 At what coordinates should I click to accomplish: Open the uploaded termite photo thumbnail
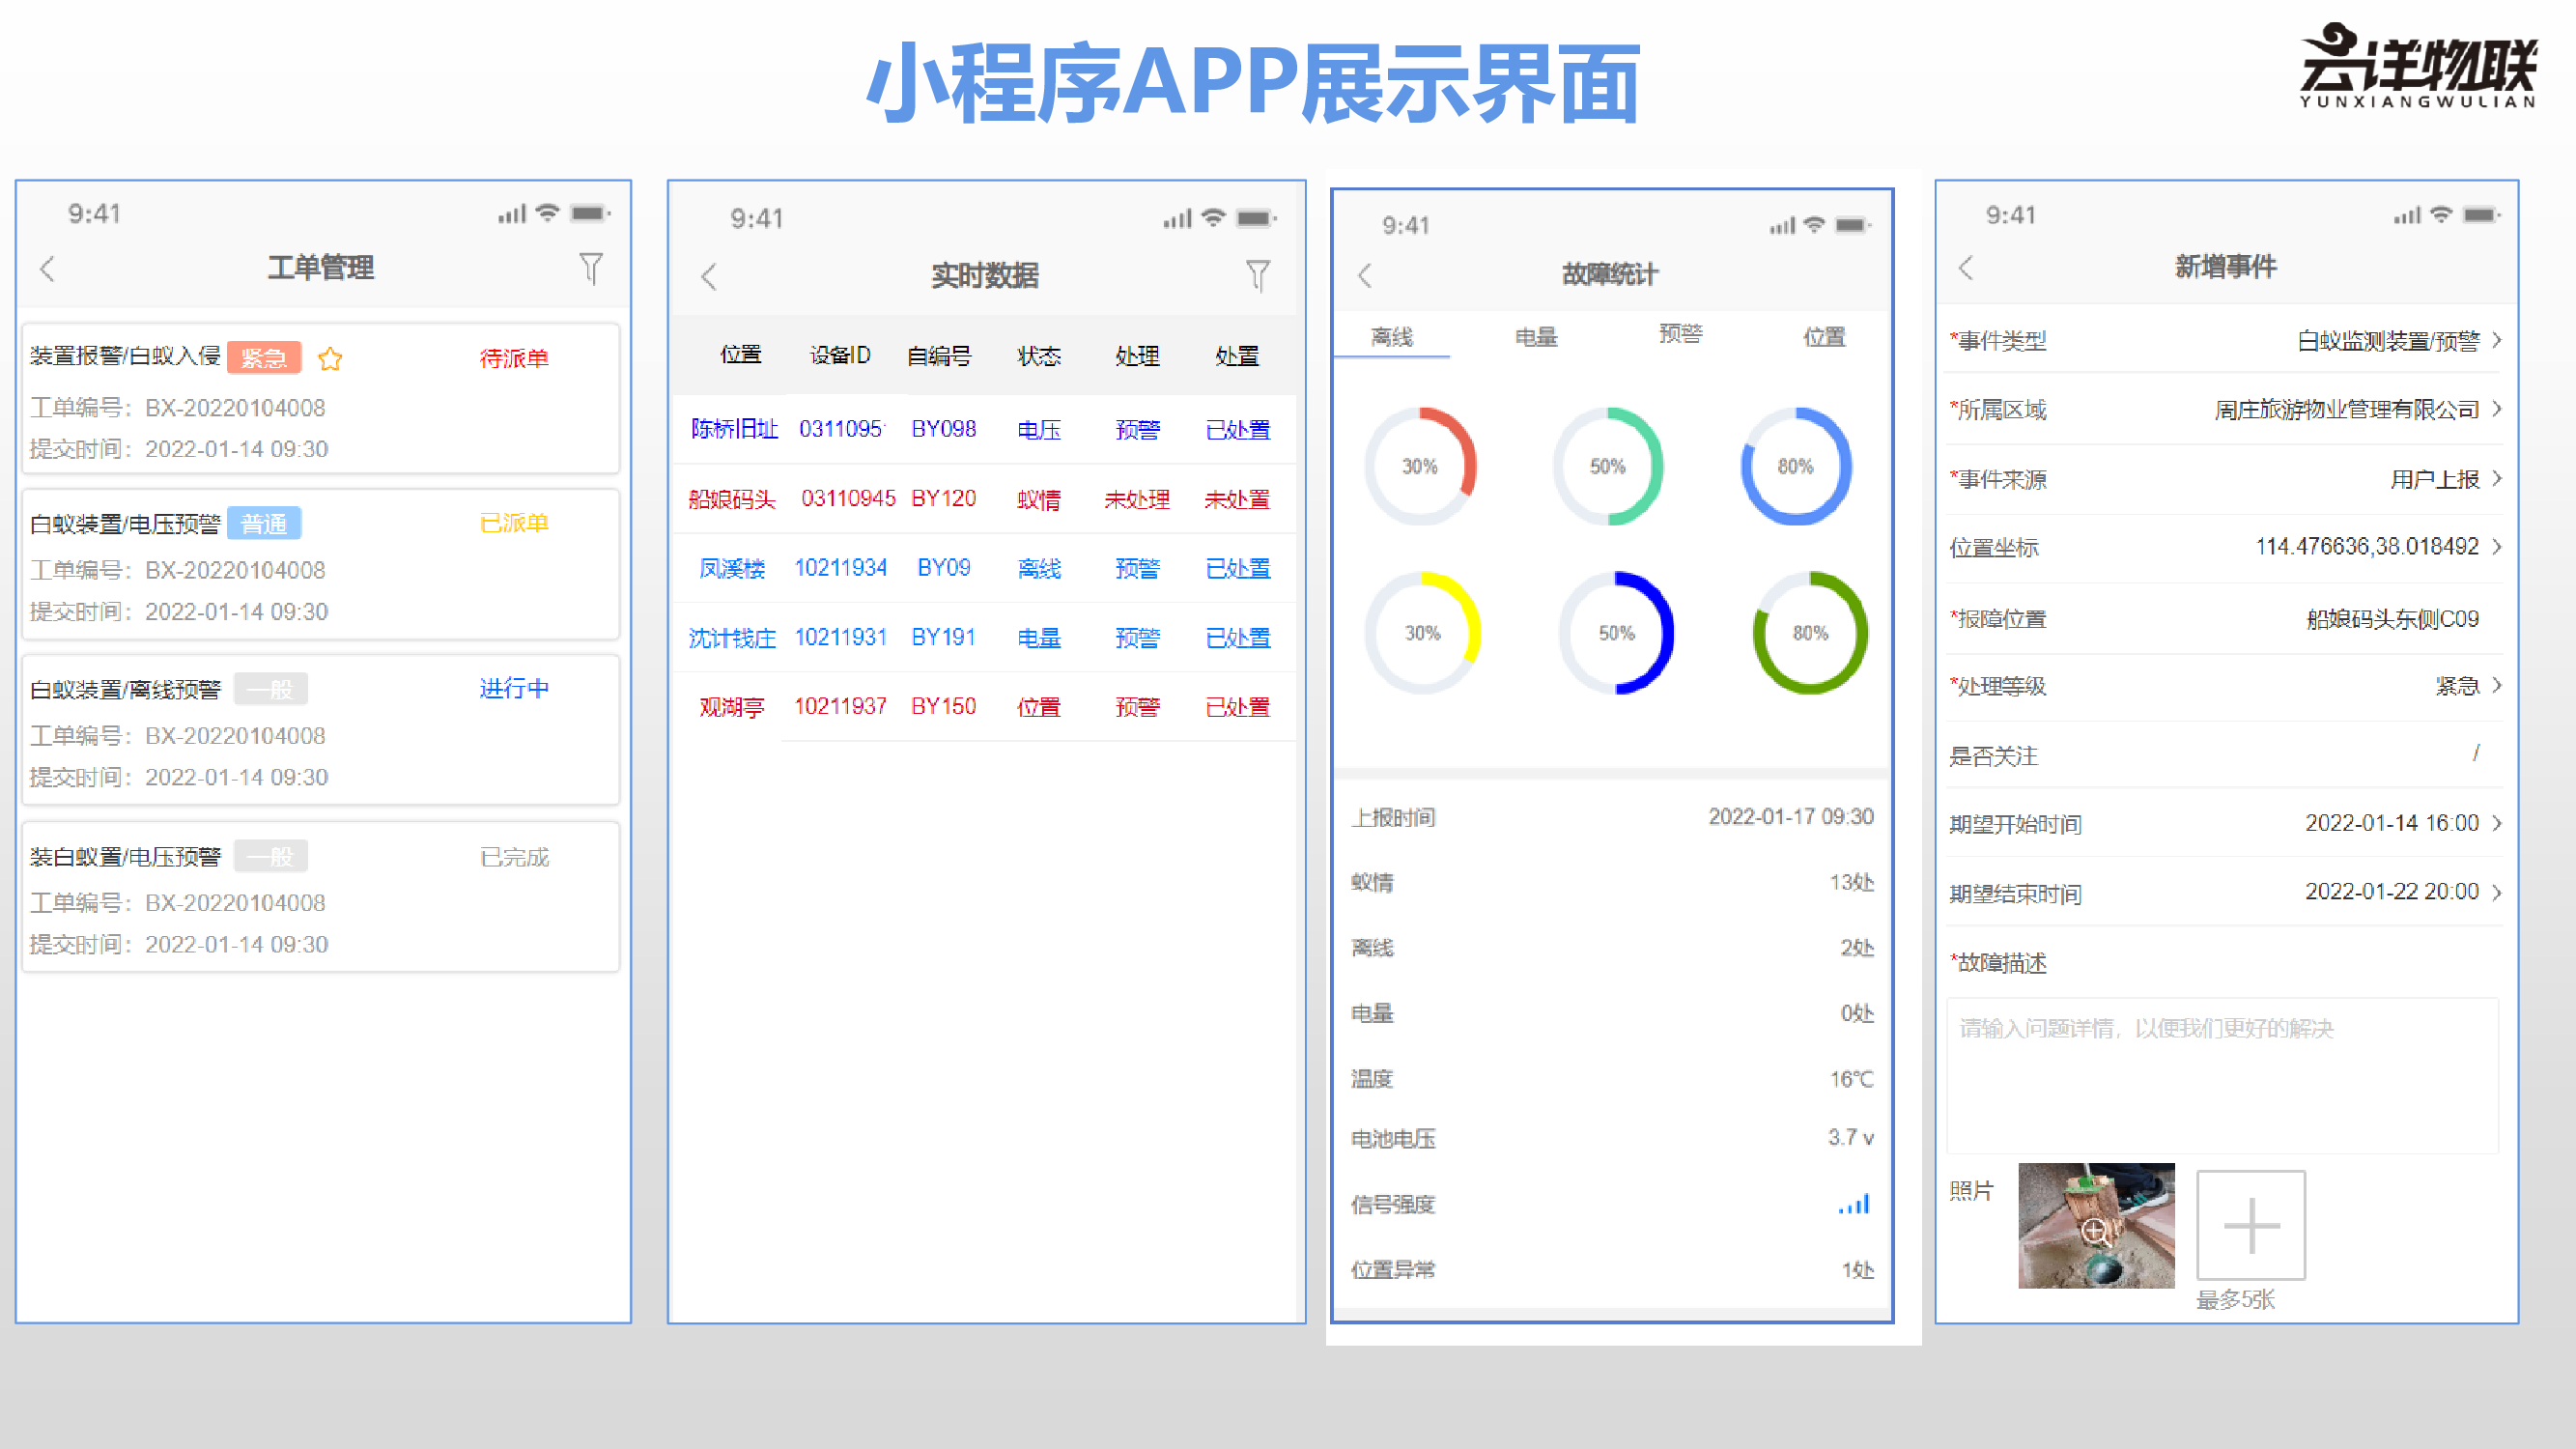point(2096,1225)
